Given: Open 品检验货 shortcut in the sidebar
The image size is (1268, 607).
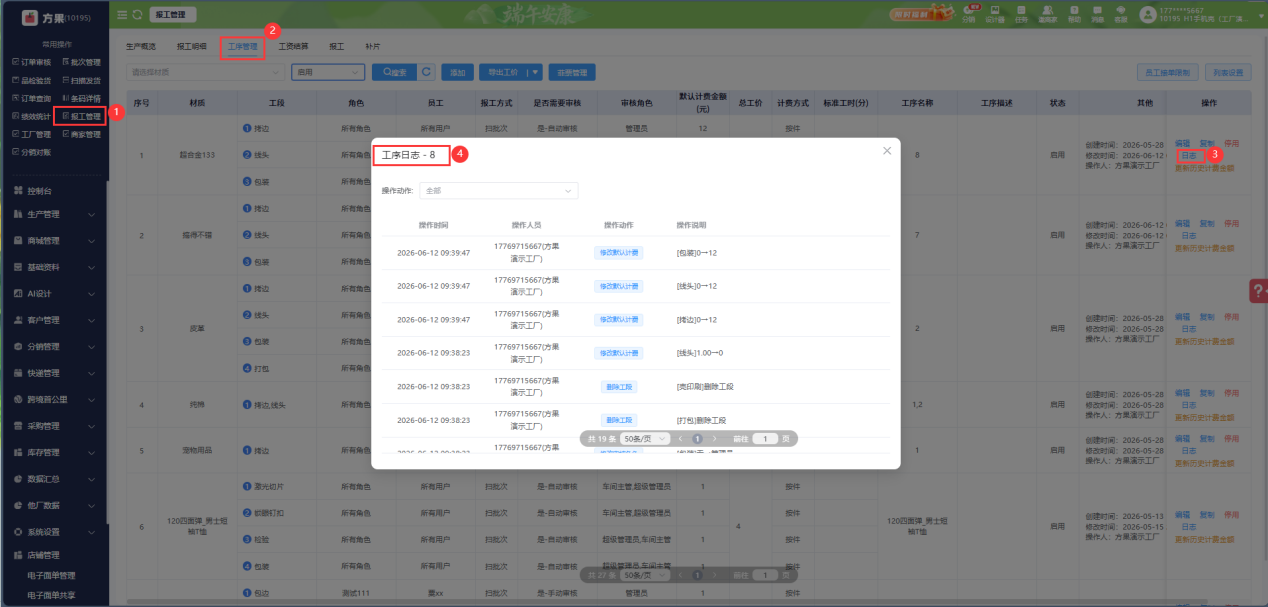Looking at the screenshot, I should click(x=31, y=80).
